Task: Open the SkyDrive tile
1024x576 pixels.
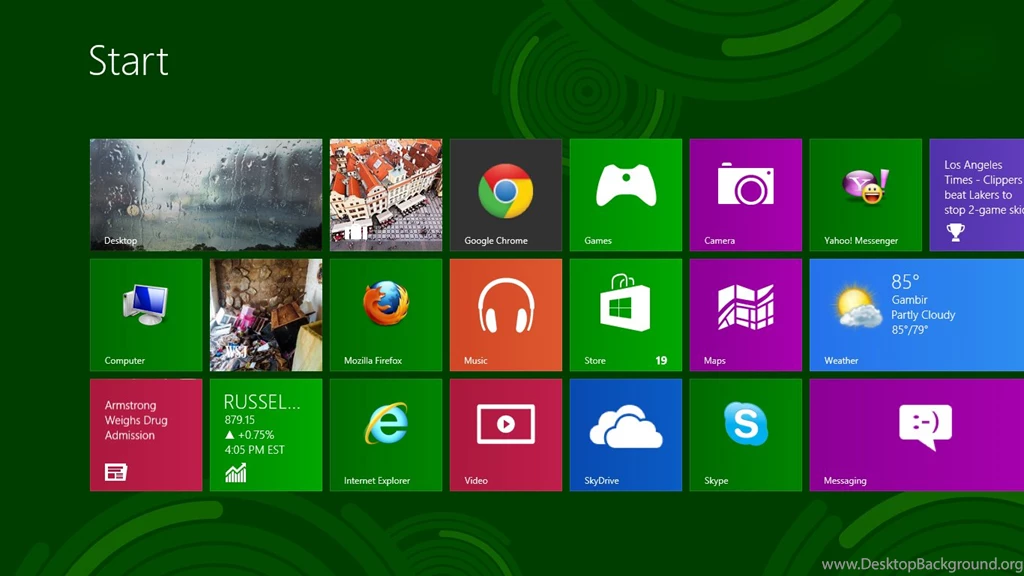Action: pos(626,435)
